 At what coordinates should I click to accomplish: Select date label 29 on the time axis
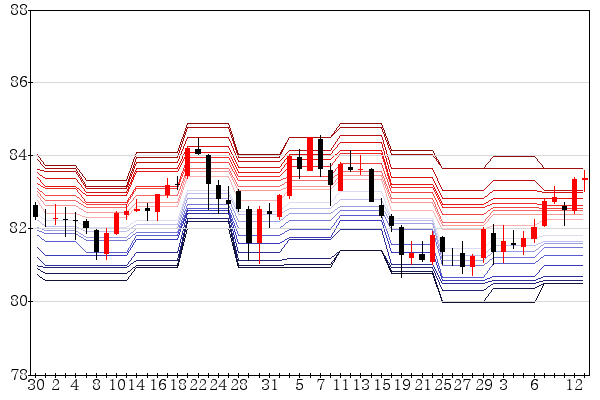point(484,385)
